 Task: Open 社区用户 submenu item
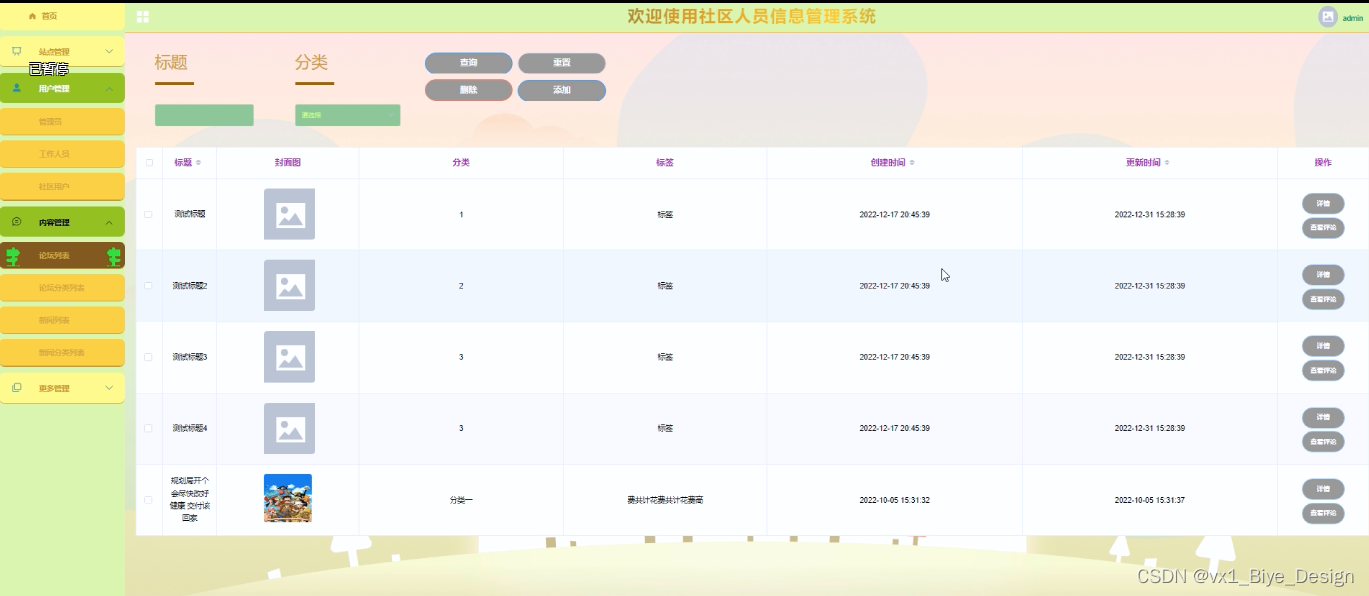62,187
